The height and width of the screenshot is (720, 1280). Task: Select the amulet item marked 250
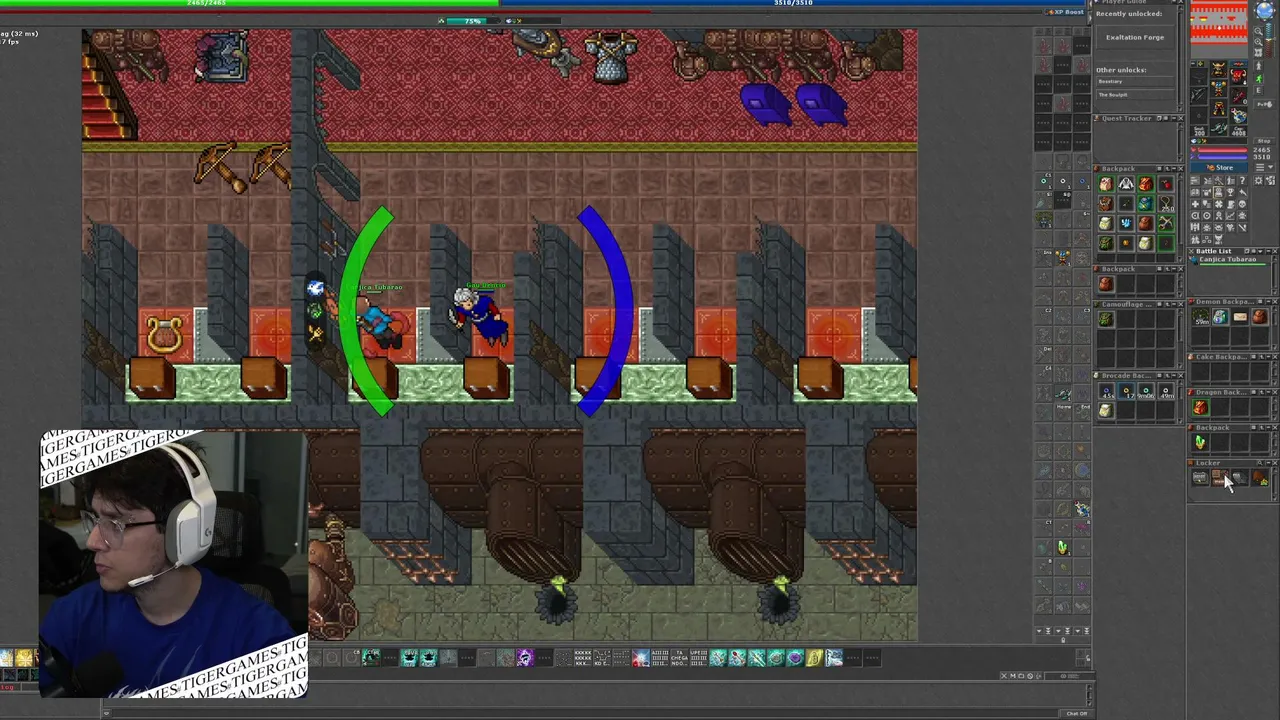point(1165,204)
